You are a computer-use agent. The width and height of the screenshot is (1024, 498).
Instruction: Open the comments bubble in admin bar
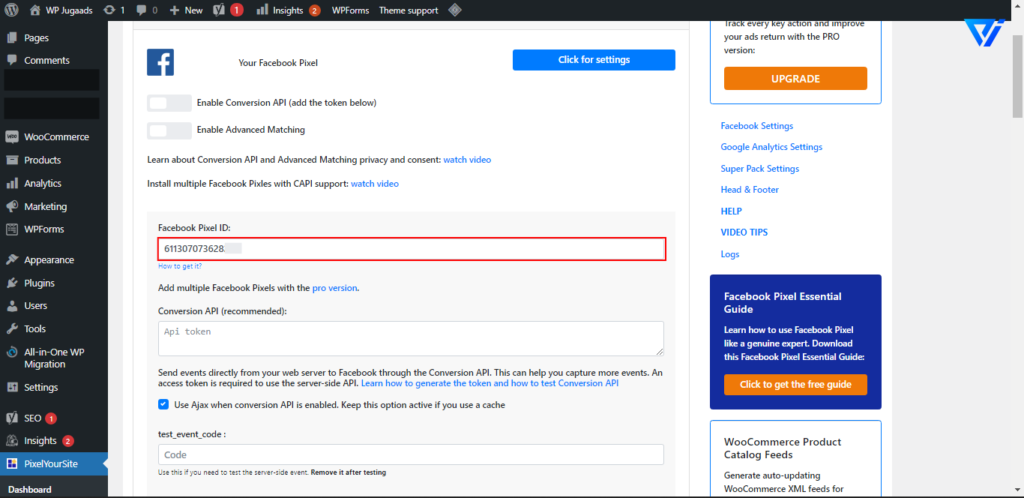pos(147,10)
